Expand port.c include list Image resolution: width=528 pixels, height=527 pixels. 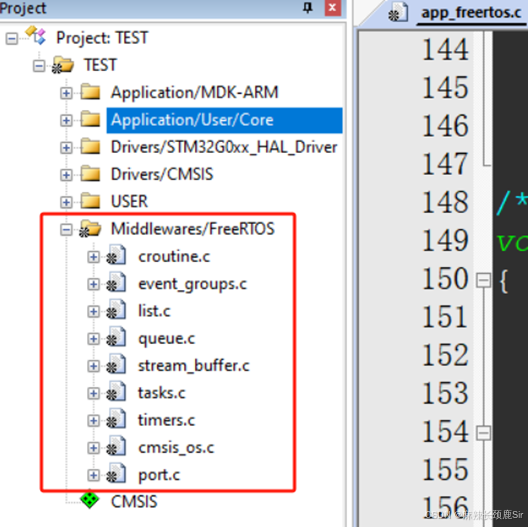coord(94,475)
